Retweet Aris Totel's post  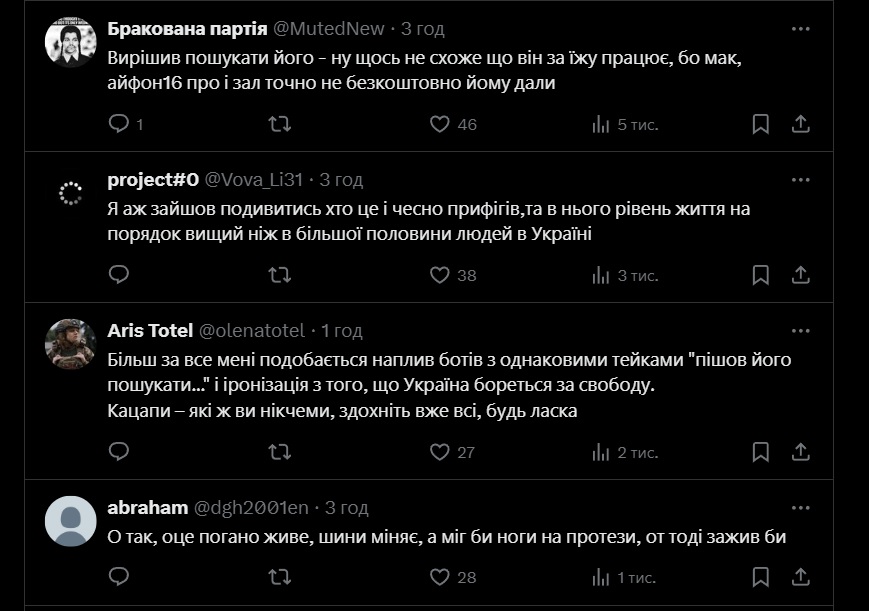pos(281,453)
